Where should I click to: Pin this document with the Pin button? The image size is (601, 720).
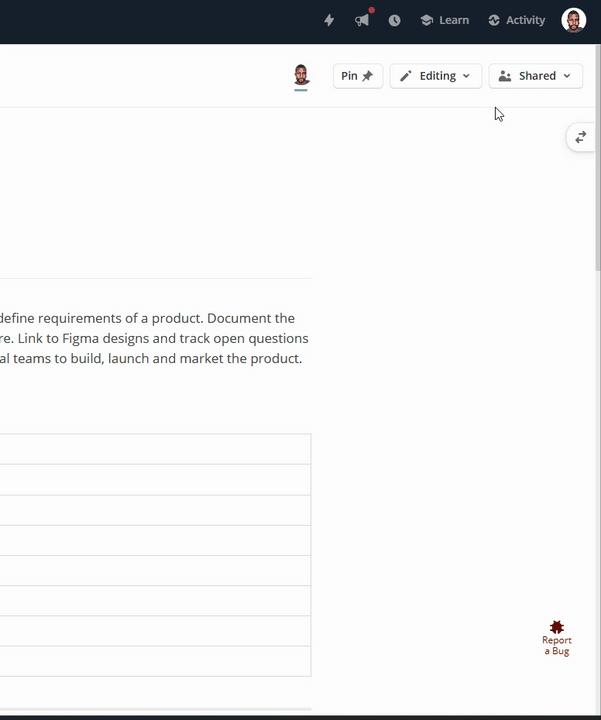358,76
